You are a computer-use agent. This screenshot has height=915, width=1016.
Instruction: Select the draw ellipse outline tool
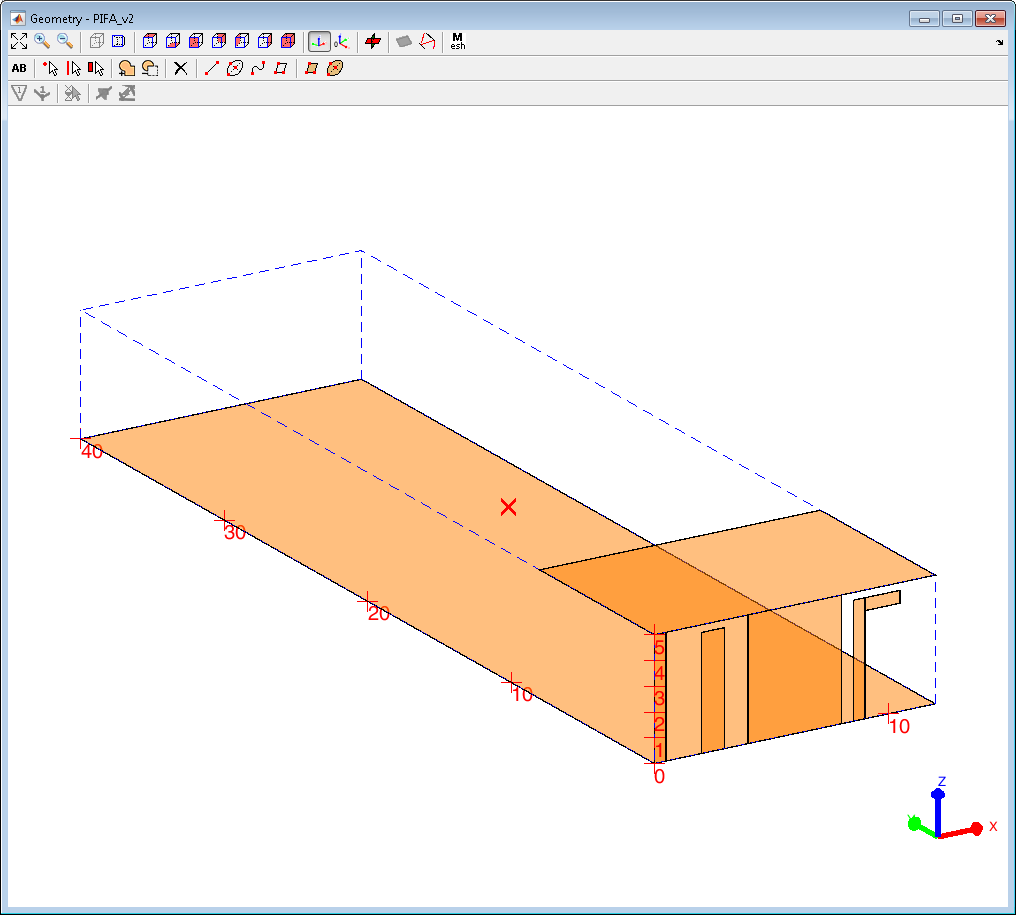[235, 68]
